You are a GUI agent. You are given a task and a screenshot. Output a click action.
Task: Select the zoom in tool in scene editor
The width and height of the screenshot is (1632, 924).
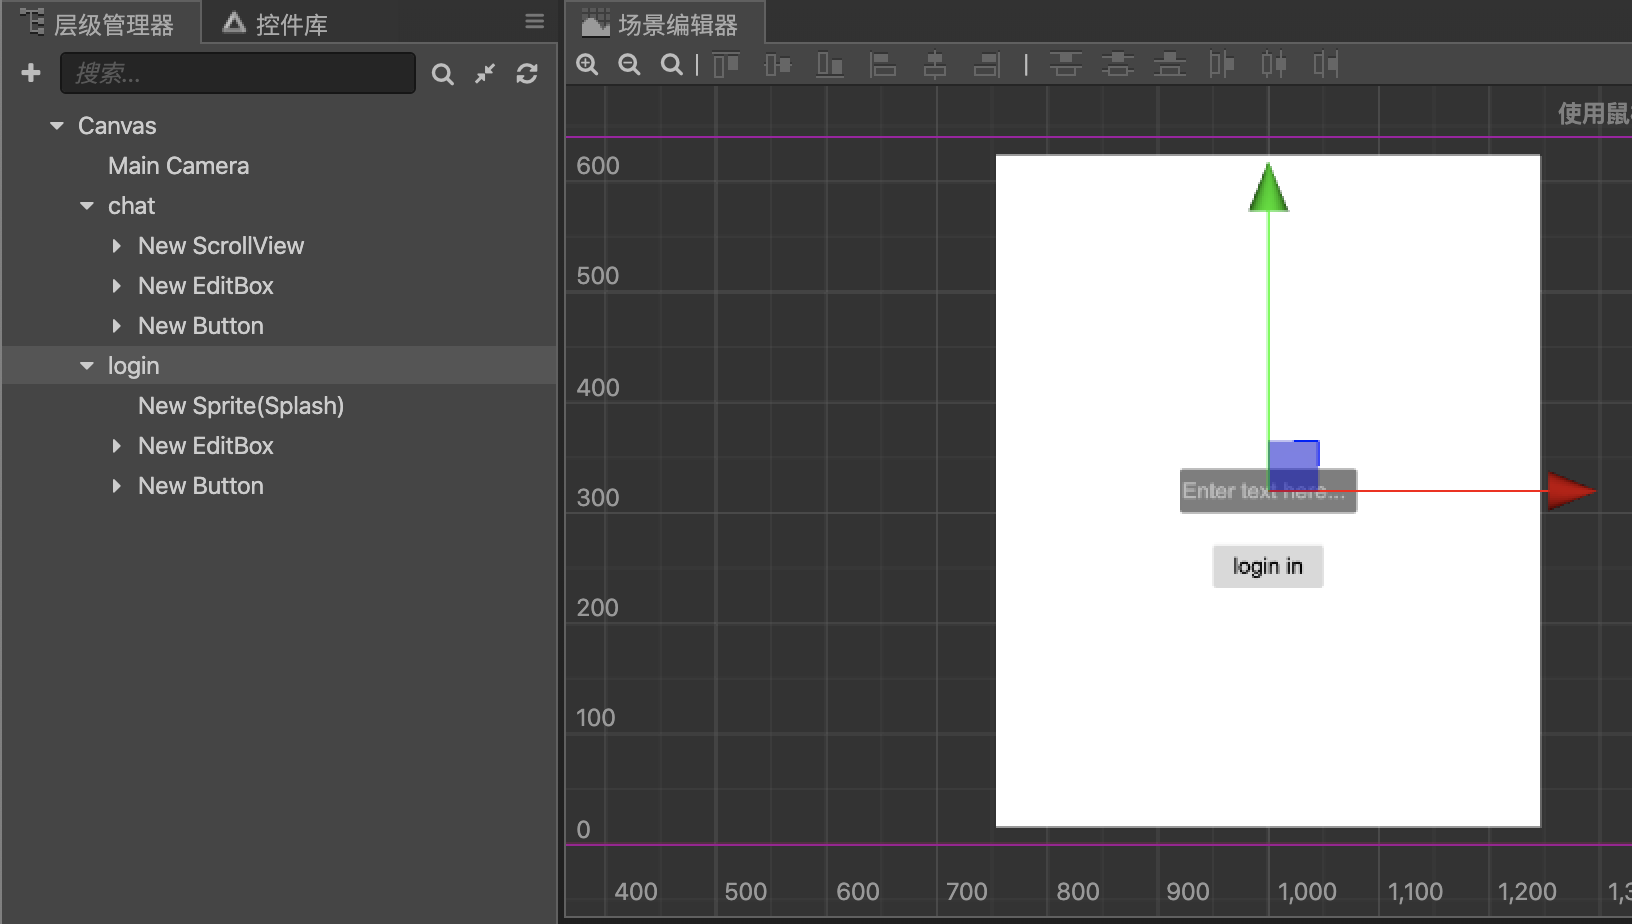click(587, 64)
